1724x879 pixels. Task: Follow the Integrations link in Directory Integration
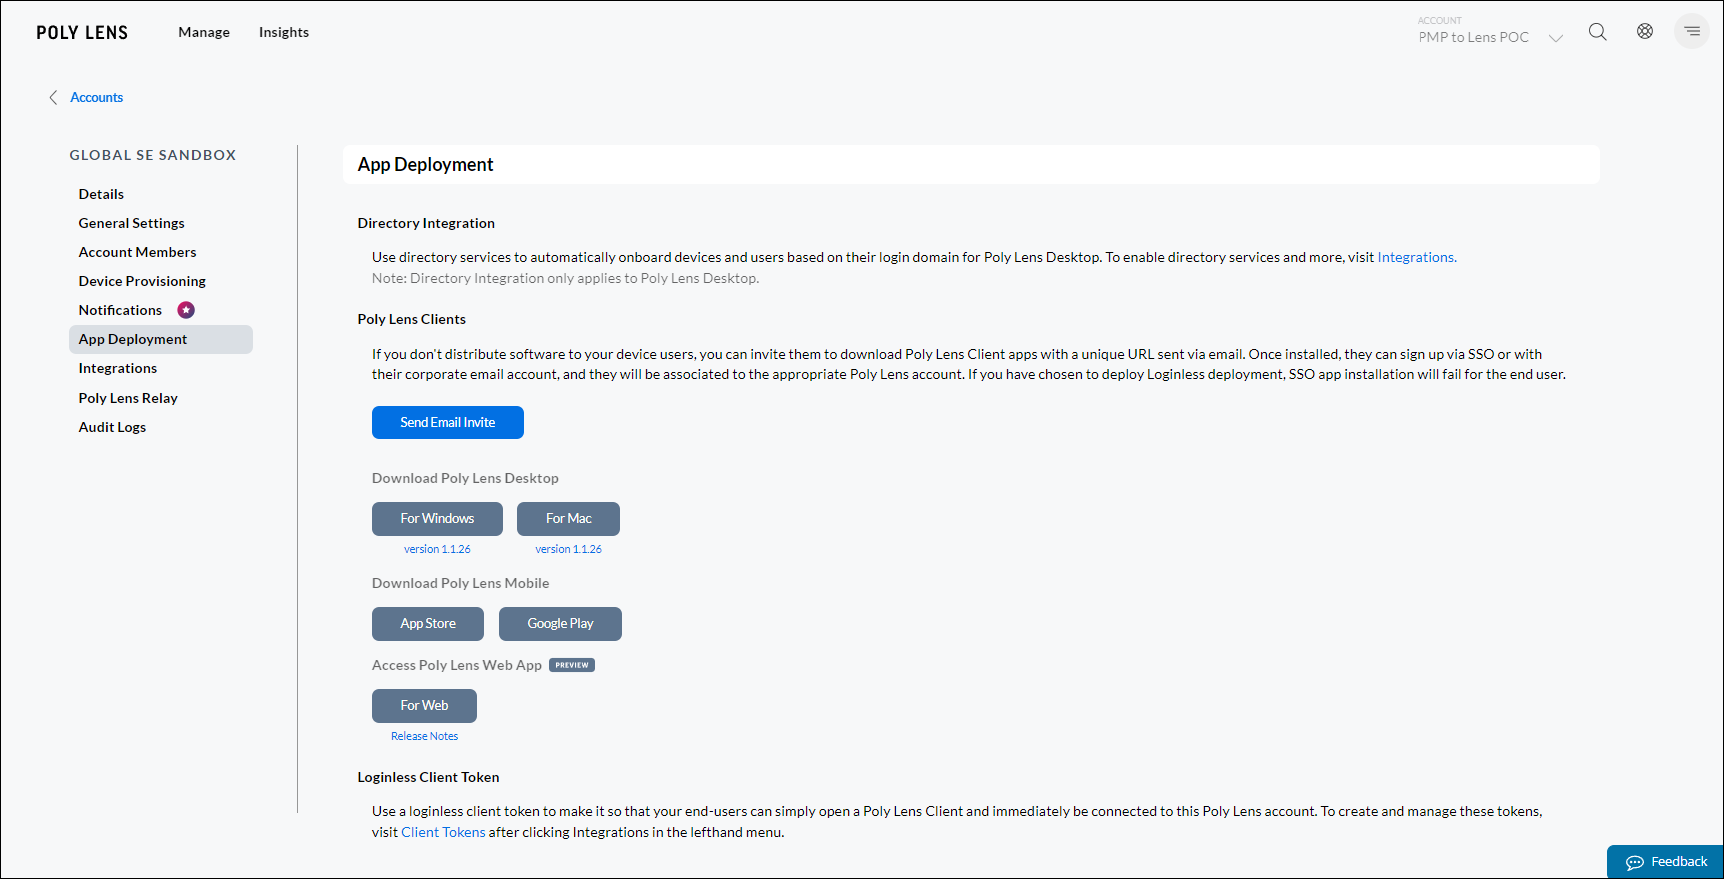point(1417,257)
